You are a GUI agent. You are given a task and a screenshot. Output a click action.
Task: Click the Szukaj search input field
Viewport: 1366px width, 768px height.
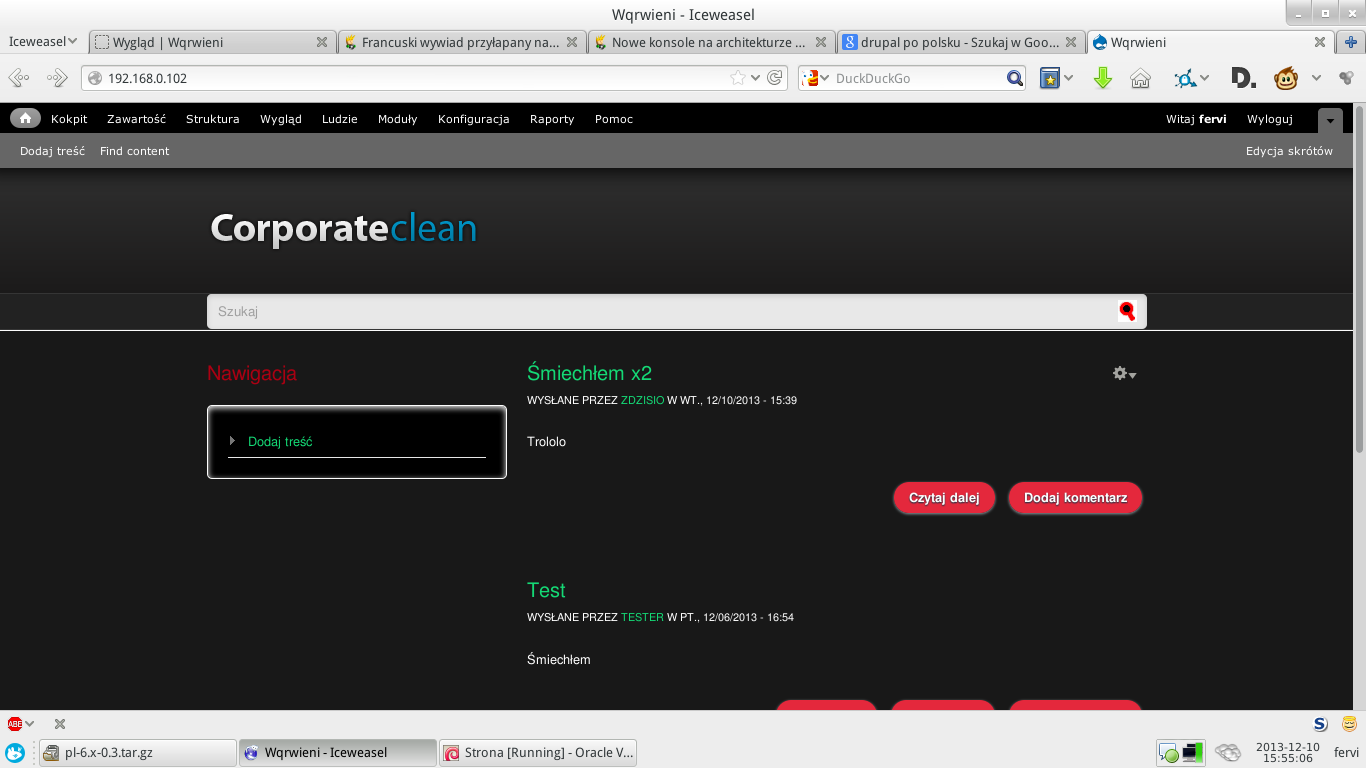(660, 311)
